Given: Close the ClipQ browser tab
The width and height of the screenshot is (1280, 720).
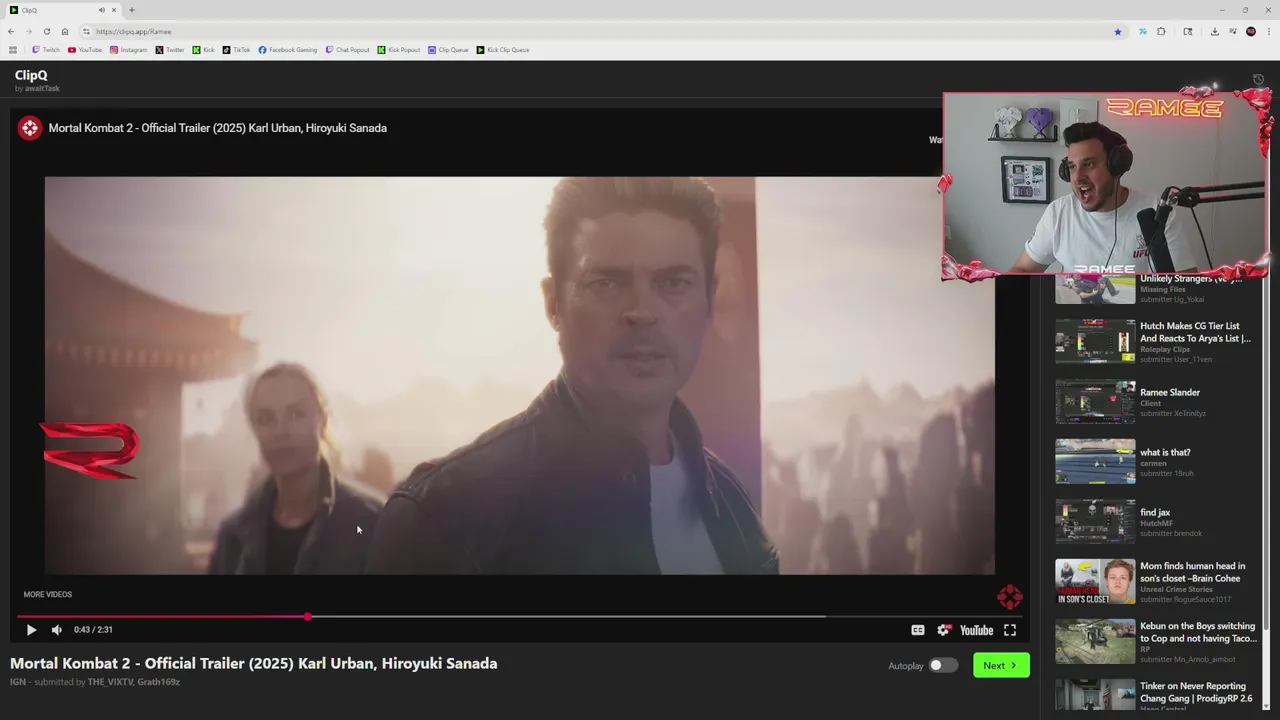Looking at the screenshot, I should (x=114, y=10).
